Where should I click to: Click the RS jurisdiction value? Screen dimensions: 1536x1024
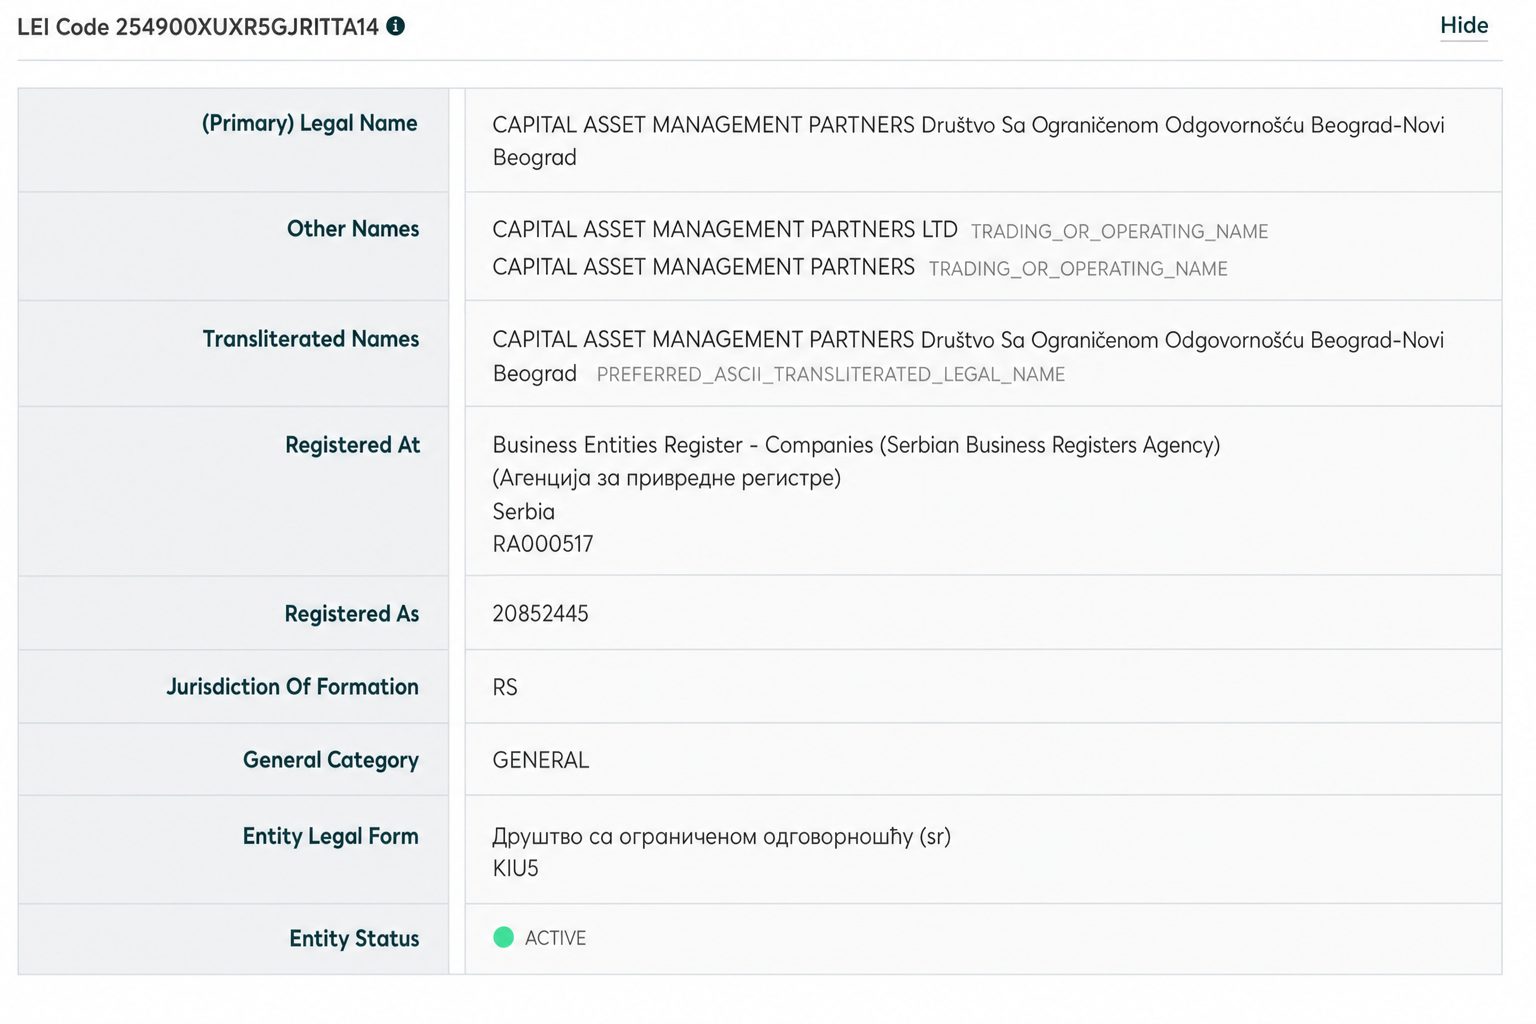tap(505, 688)
